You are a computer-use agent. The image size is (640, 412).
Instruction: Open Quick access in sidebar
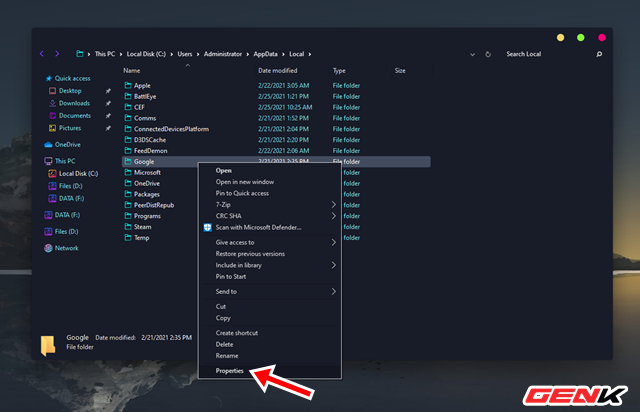tap(72, 78)
